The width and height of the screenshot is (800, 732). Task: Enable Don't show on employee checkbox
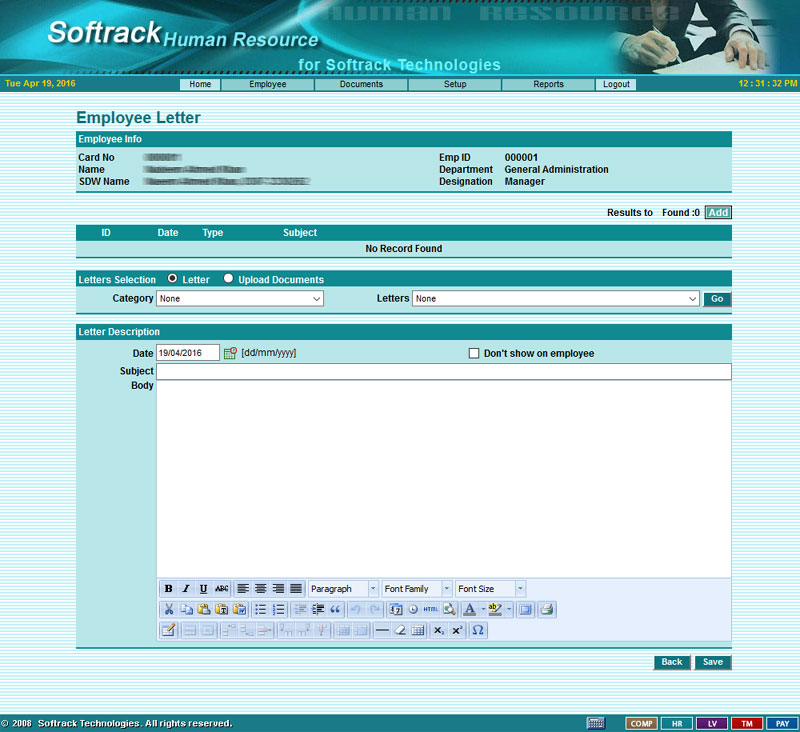click(474, 353)
